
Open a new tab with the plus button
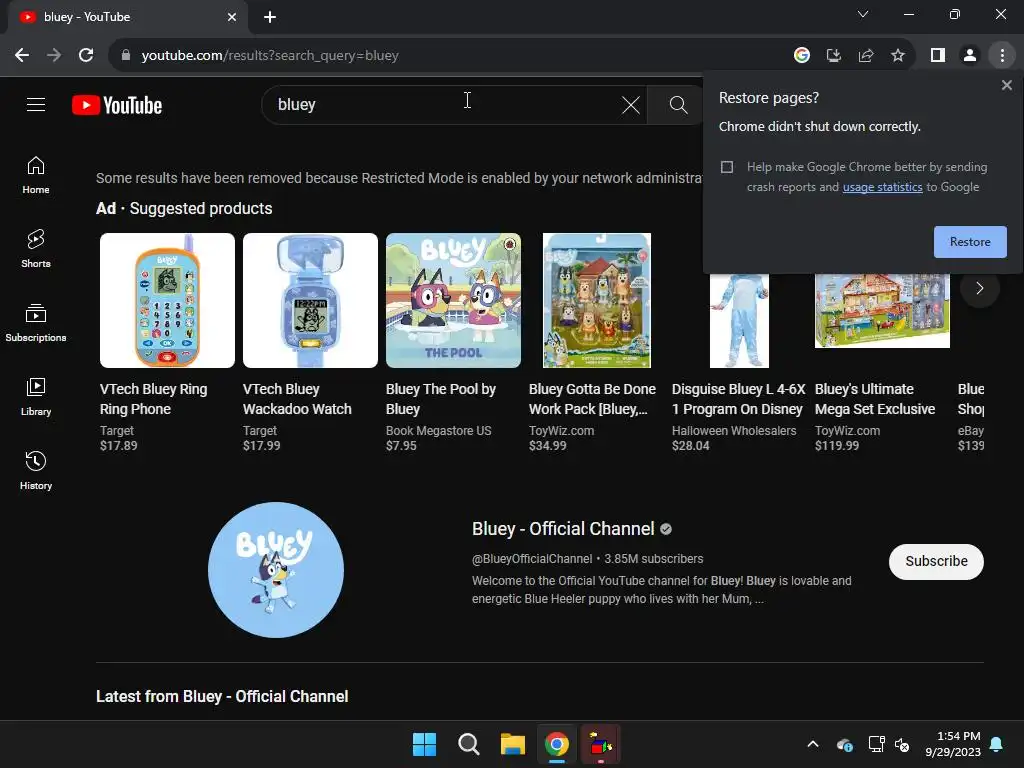tap(270, 17)
